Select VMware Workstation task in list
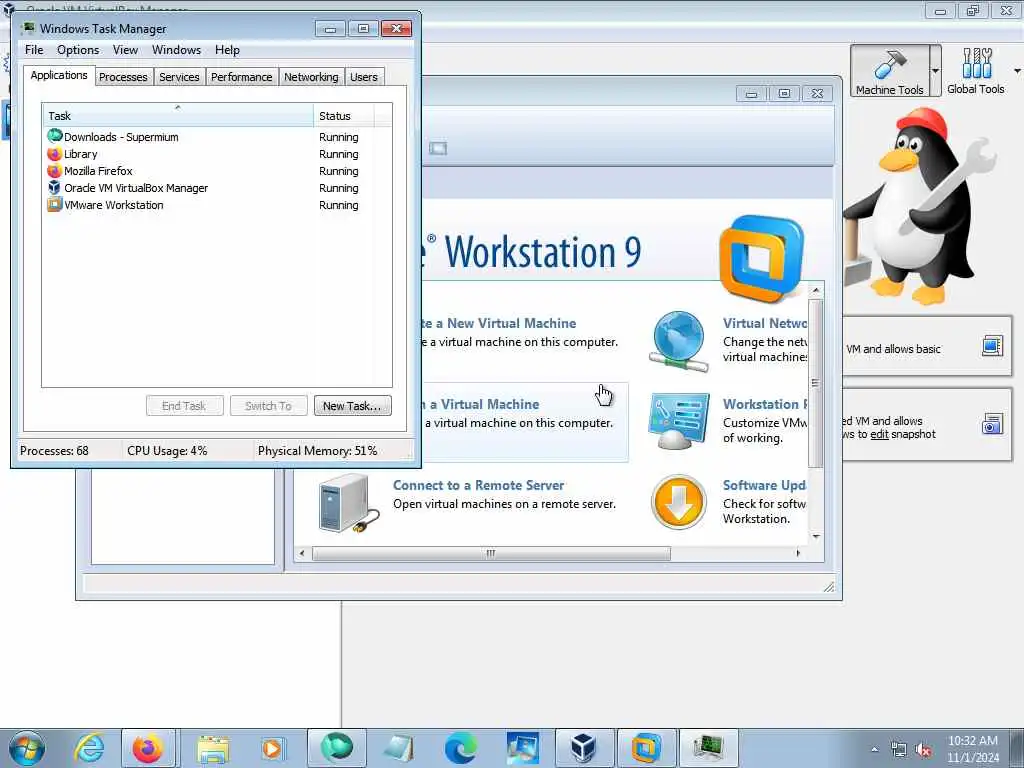 [216, 205]
